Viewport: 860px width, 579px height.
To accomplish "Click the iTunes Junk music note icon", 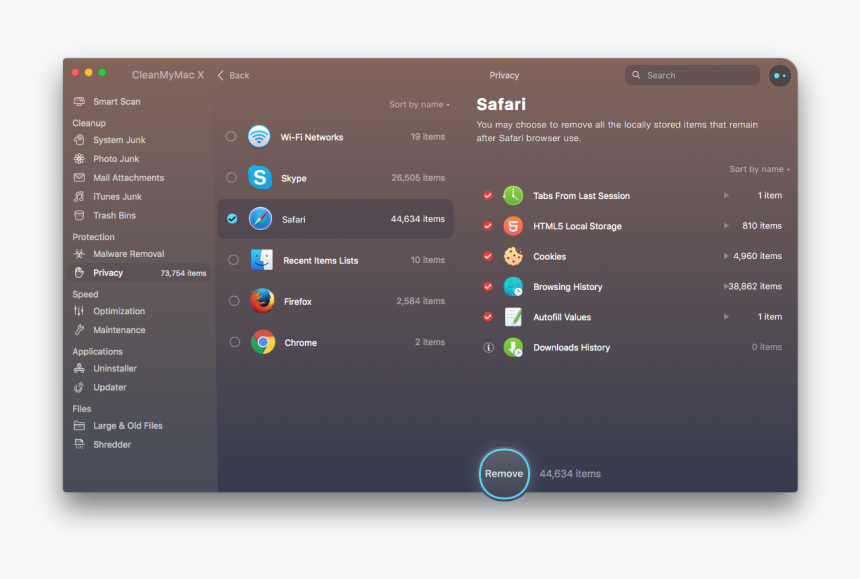I will (x=80, y=196).
